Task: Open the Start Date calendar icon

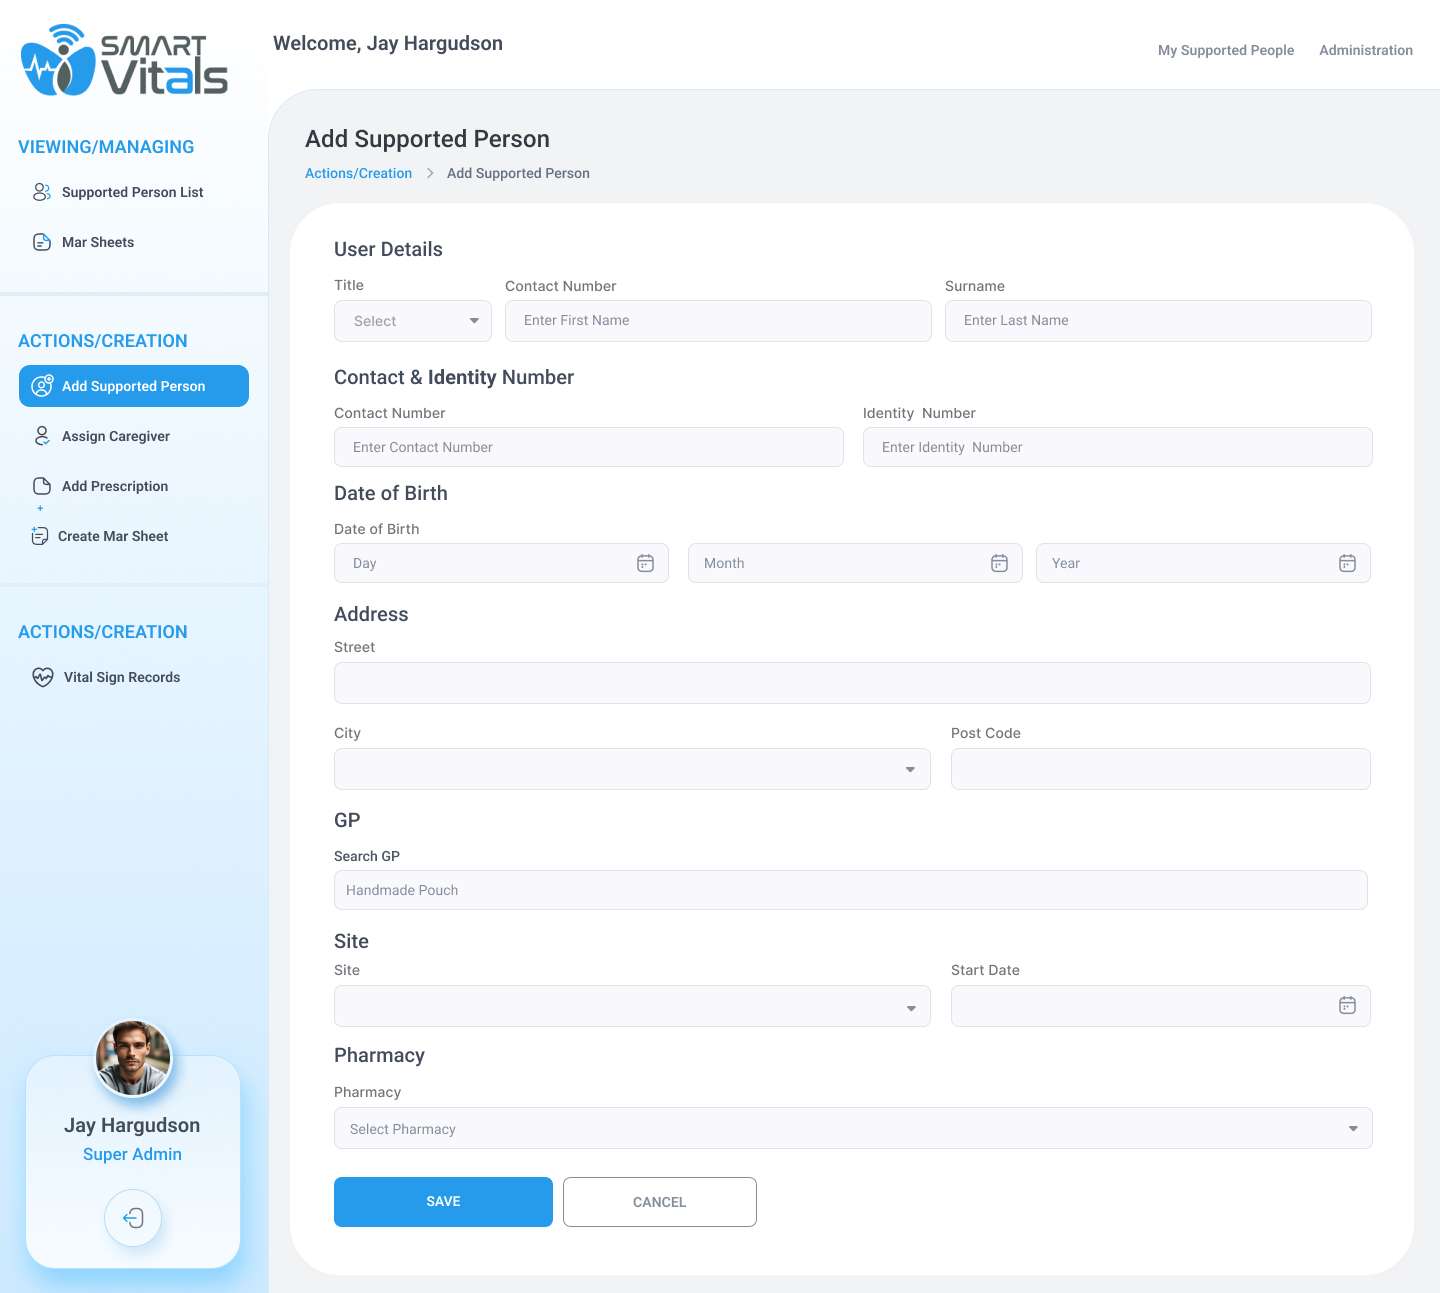Action: click(1347, 1005)
